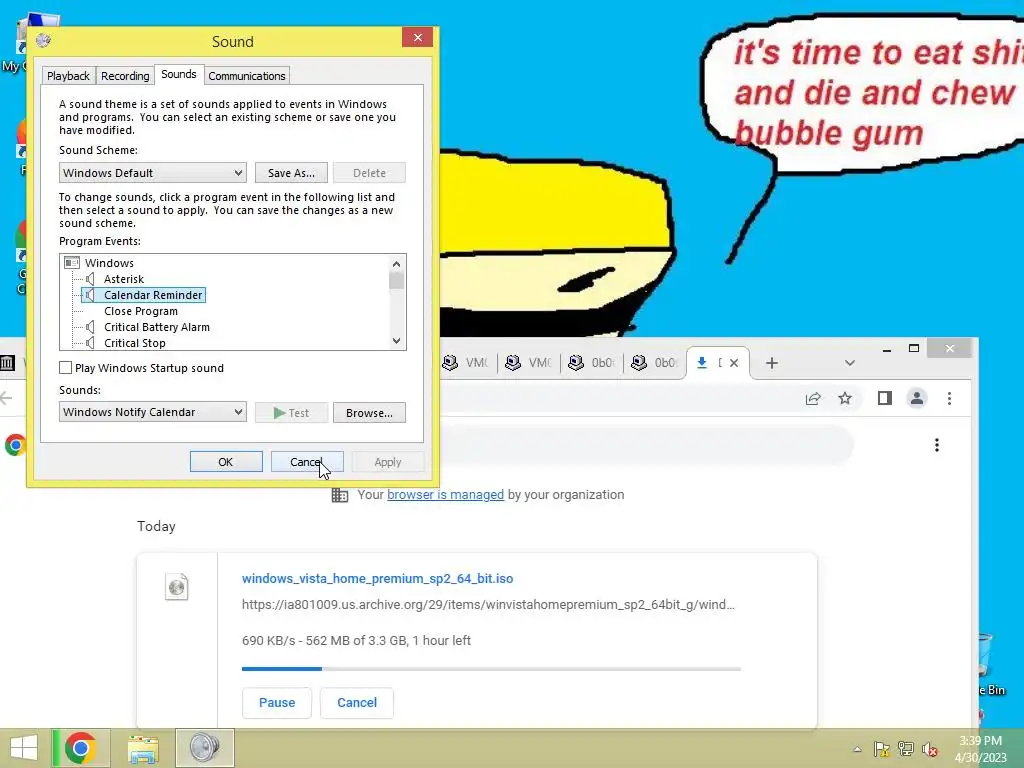The height and width of the screenshot is (768, 1024).
Task: Click the Save As... button
Action: (291, 173)
